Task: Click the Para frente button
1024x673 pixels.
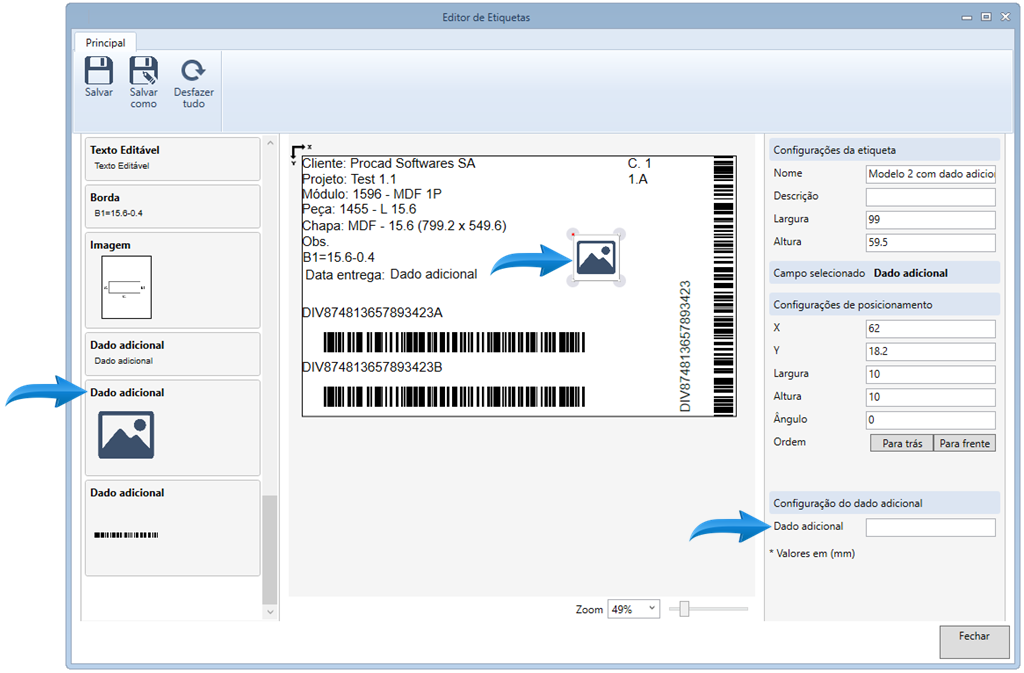Action: point(965,443)
